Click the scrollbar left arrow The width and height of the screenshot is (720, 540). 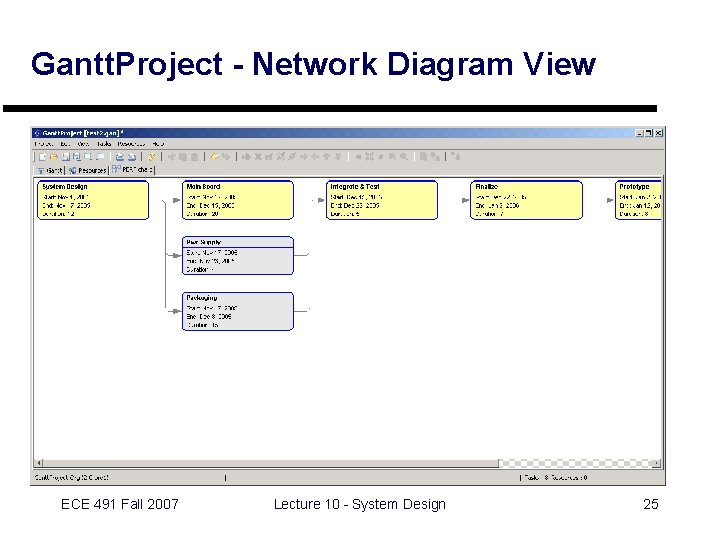[x=39, y=463]
